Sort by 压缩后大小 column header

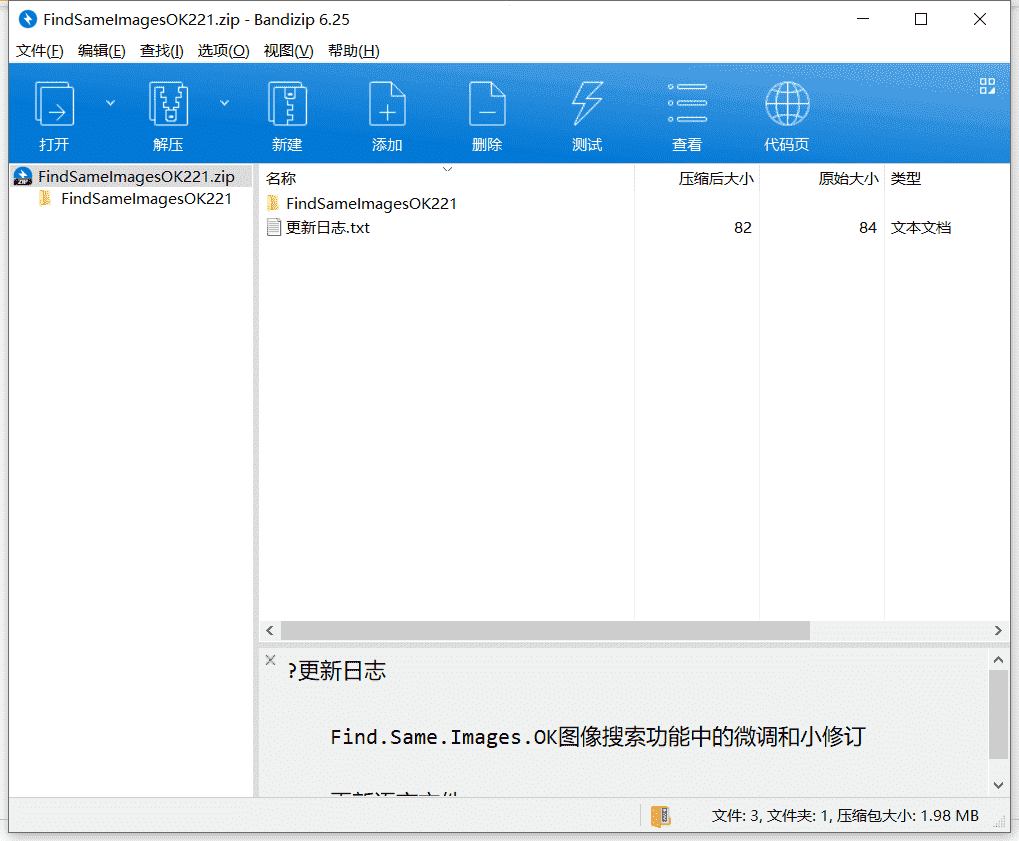716,178
